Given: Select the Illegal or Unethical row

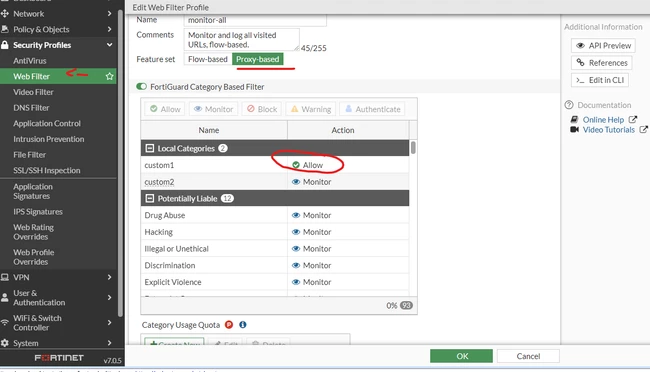Looking at the screenshot, I should pos(274,249).
